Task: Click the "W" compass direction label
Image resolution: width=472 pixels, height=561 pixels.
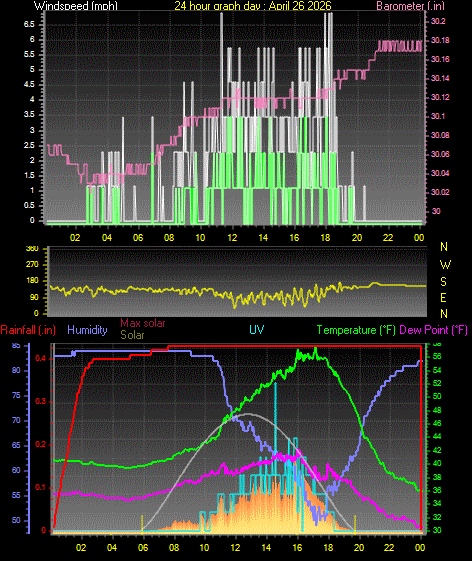Action: pyautogui.click(x=445, y=265)
